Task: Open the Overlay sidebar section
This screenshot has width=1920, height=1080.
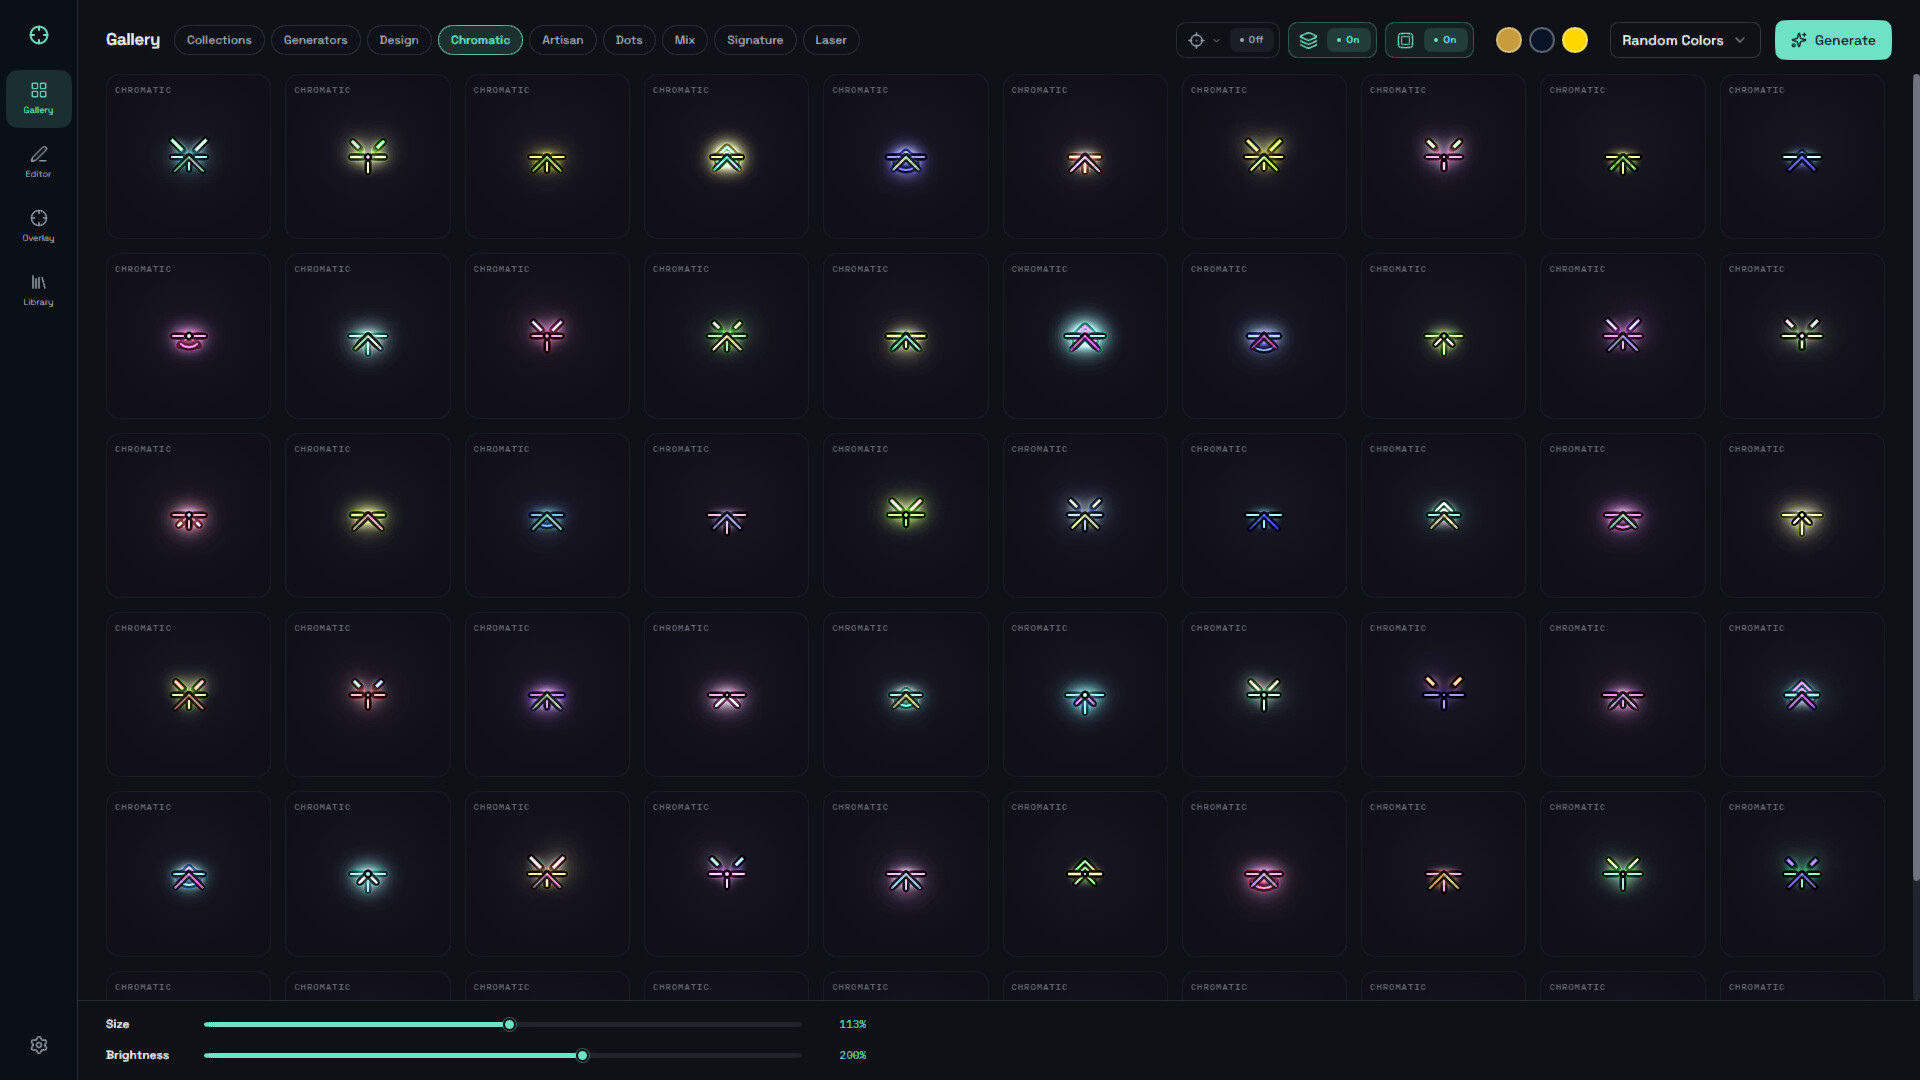Action: click(38, 225)
